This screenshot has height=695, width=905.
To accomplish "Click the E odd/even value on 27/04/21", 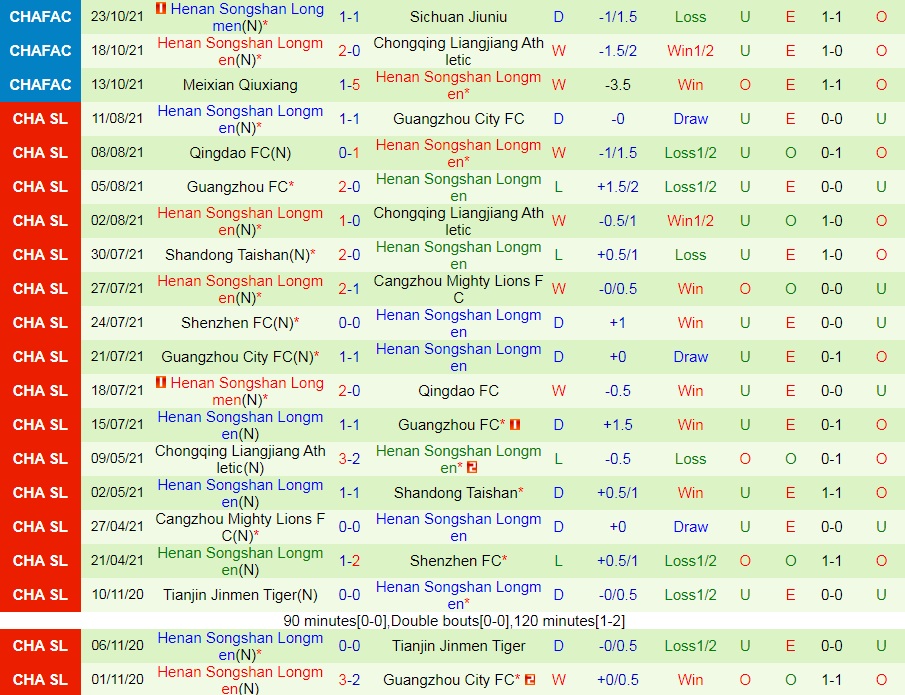I will (x=791, y=526).
